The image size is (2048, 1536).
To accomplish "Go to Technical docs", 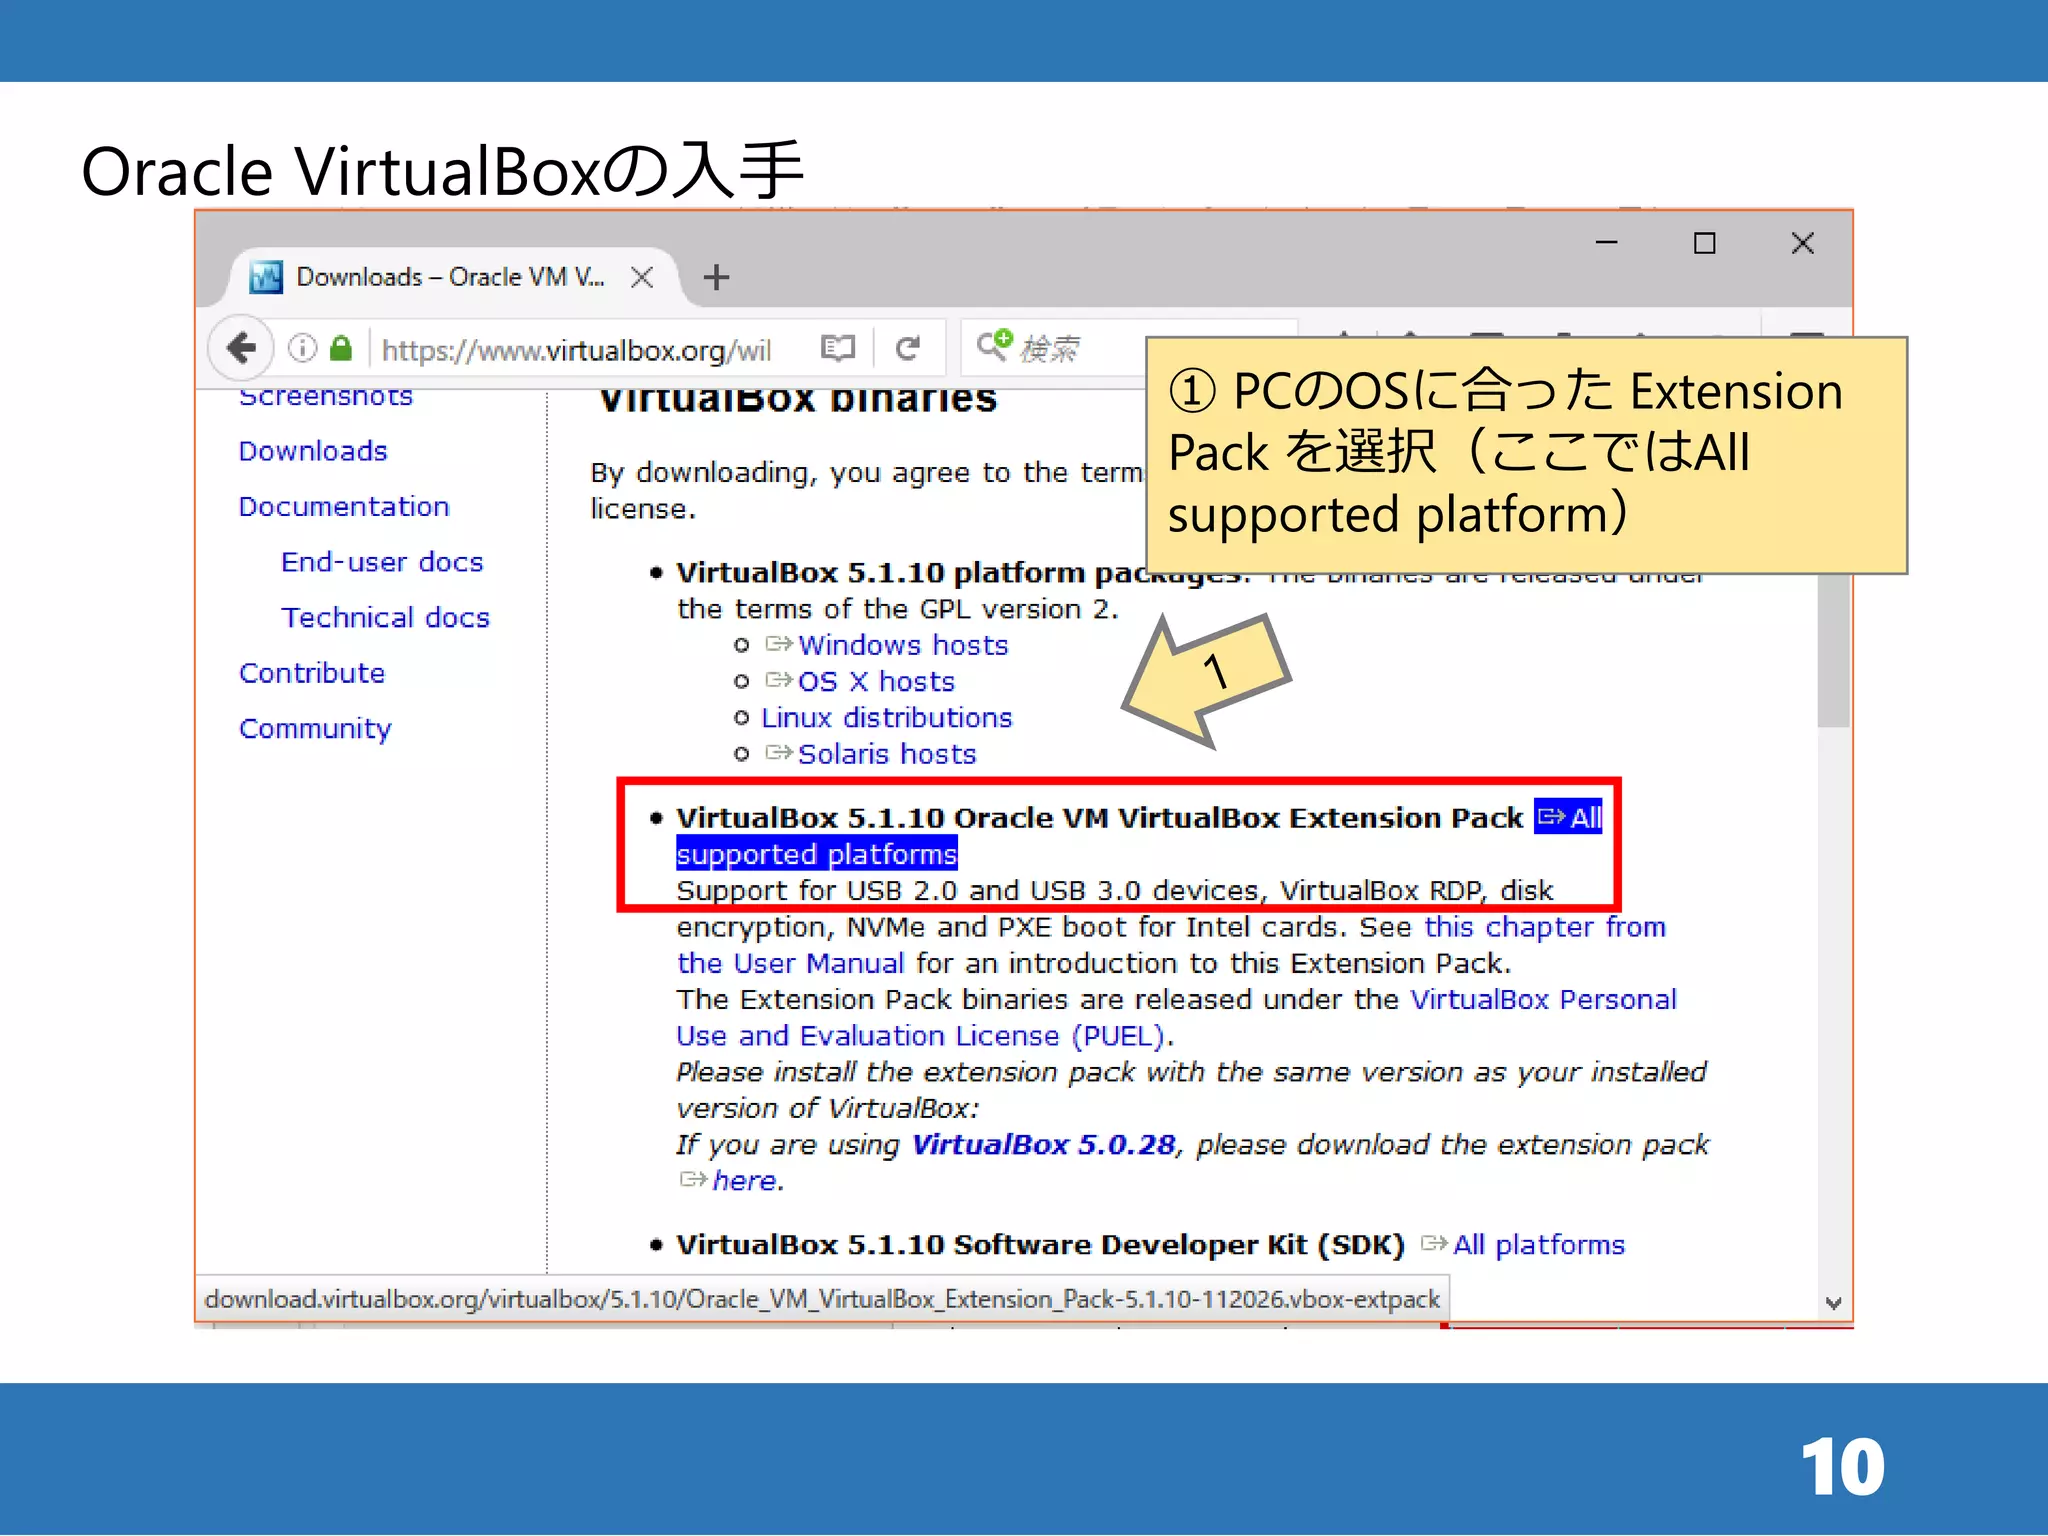I will click(x=385, y=617).
